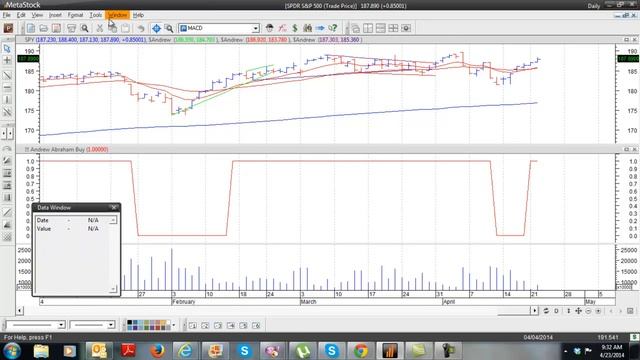Open the MACD indicator dropdown

[255, 28]
